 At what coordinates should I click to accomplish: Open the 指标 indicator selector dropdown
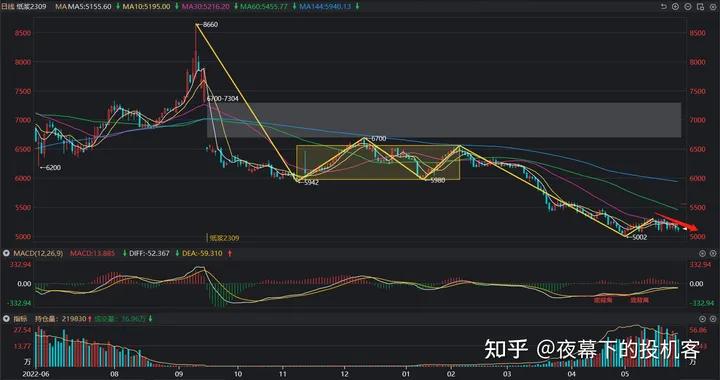(x=6, y=318)
